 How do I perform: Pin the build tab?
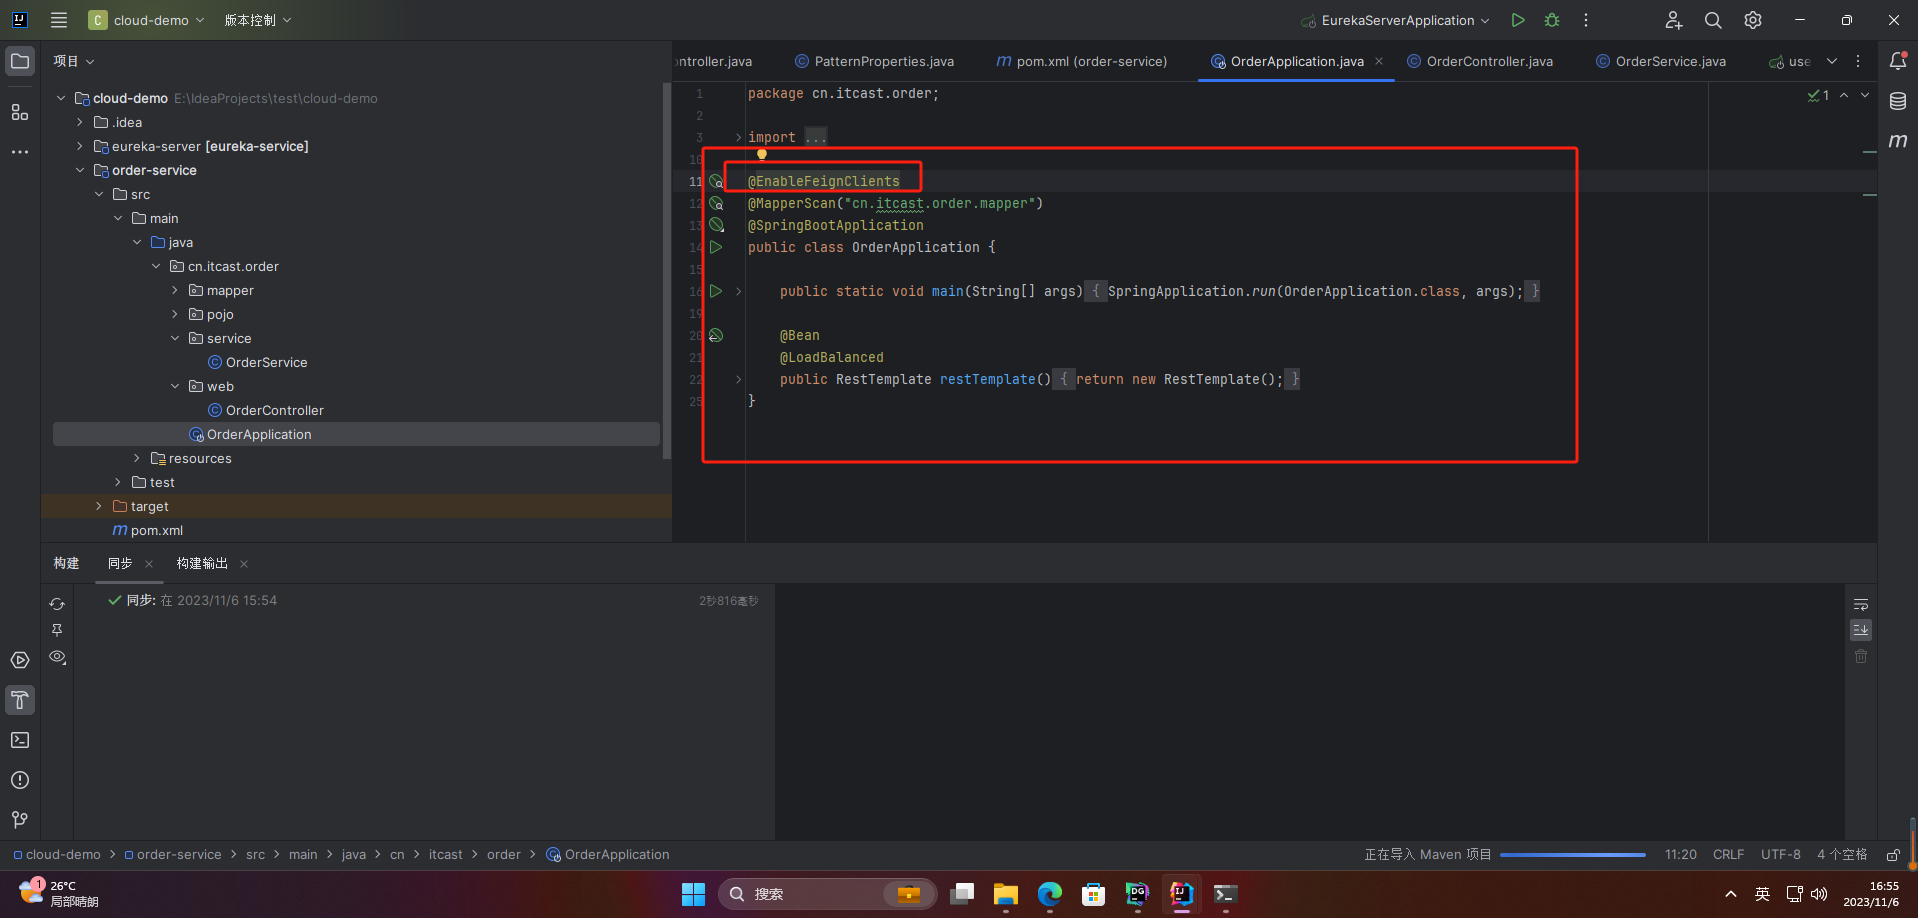57,630
